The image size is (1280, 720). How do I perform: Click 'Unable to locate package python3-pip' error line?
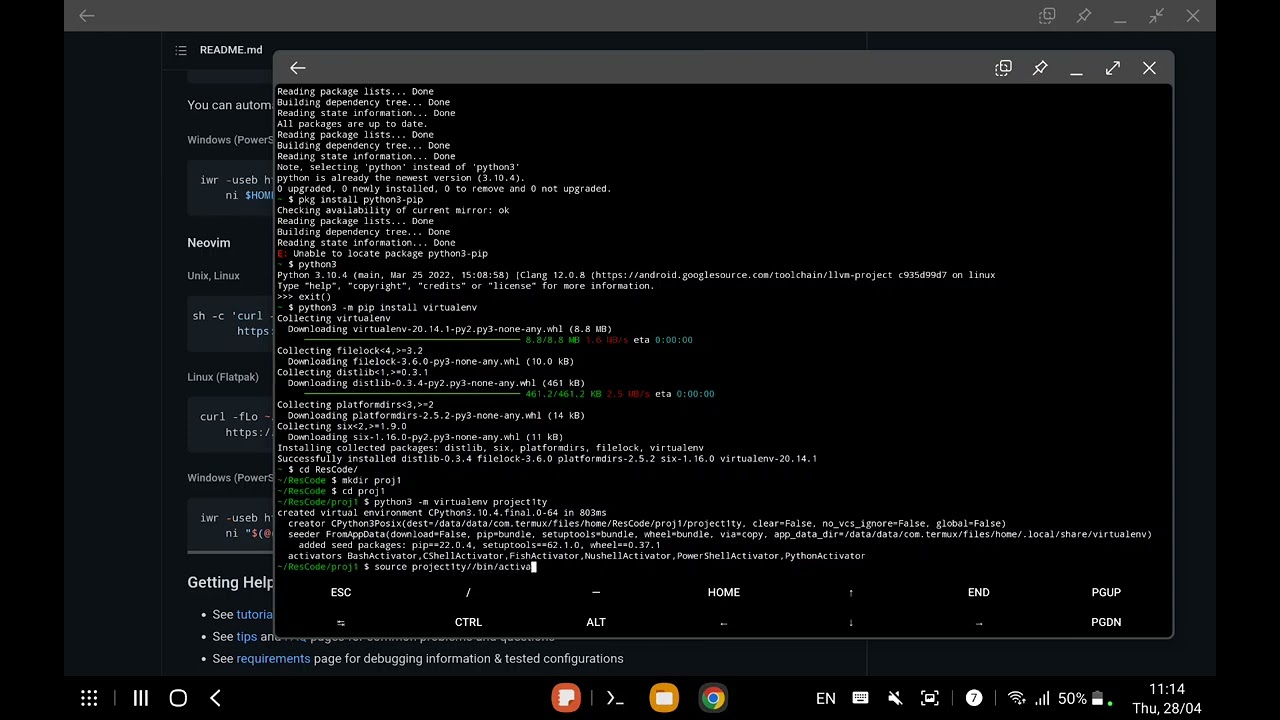coord(382,254)
